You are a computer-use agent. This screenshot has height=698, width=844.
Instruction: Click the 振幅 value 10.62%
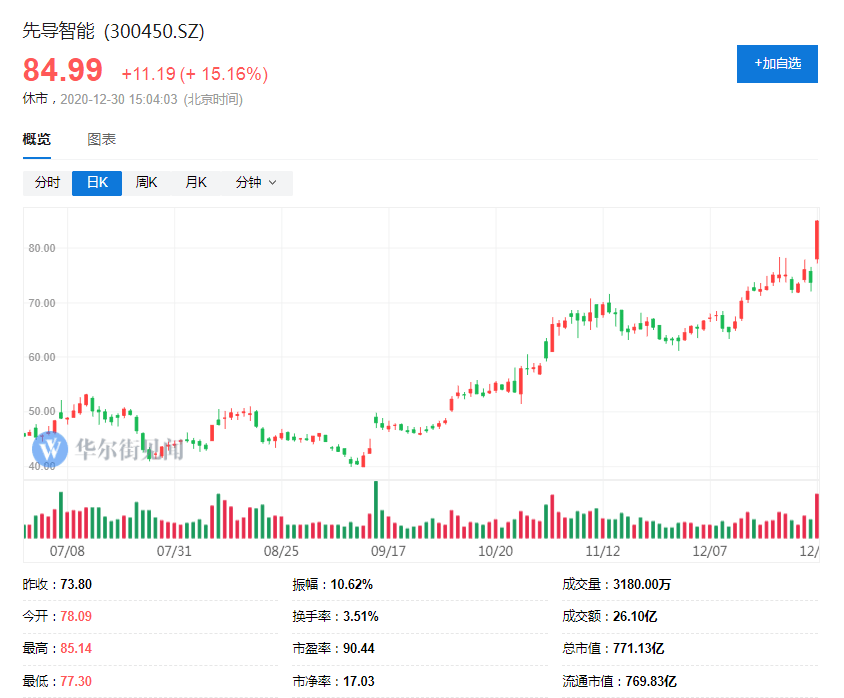(x=351, y=584)
